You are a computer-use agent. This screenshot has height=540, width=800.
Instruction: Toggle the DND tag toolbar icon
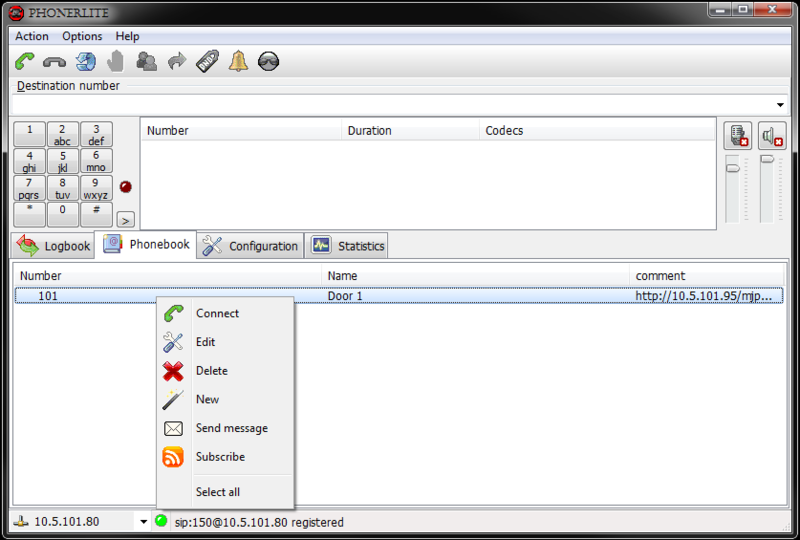pos(208,61)
